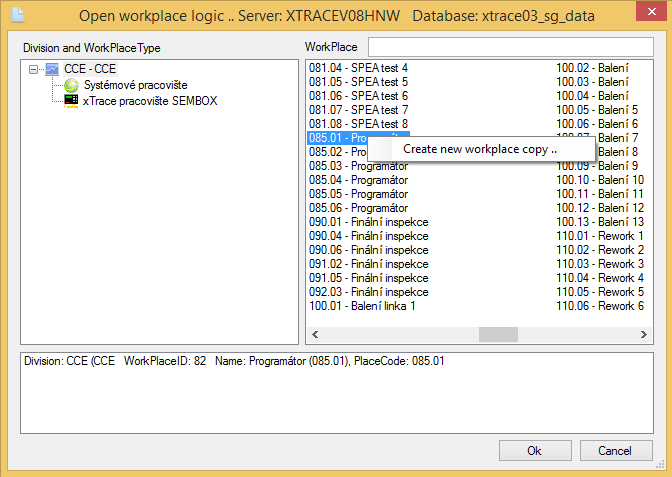Collapse the CCE - CCE tree node
This screenshot has height=477, width=672.
coord(34,70)
